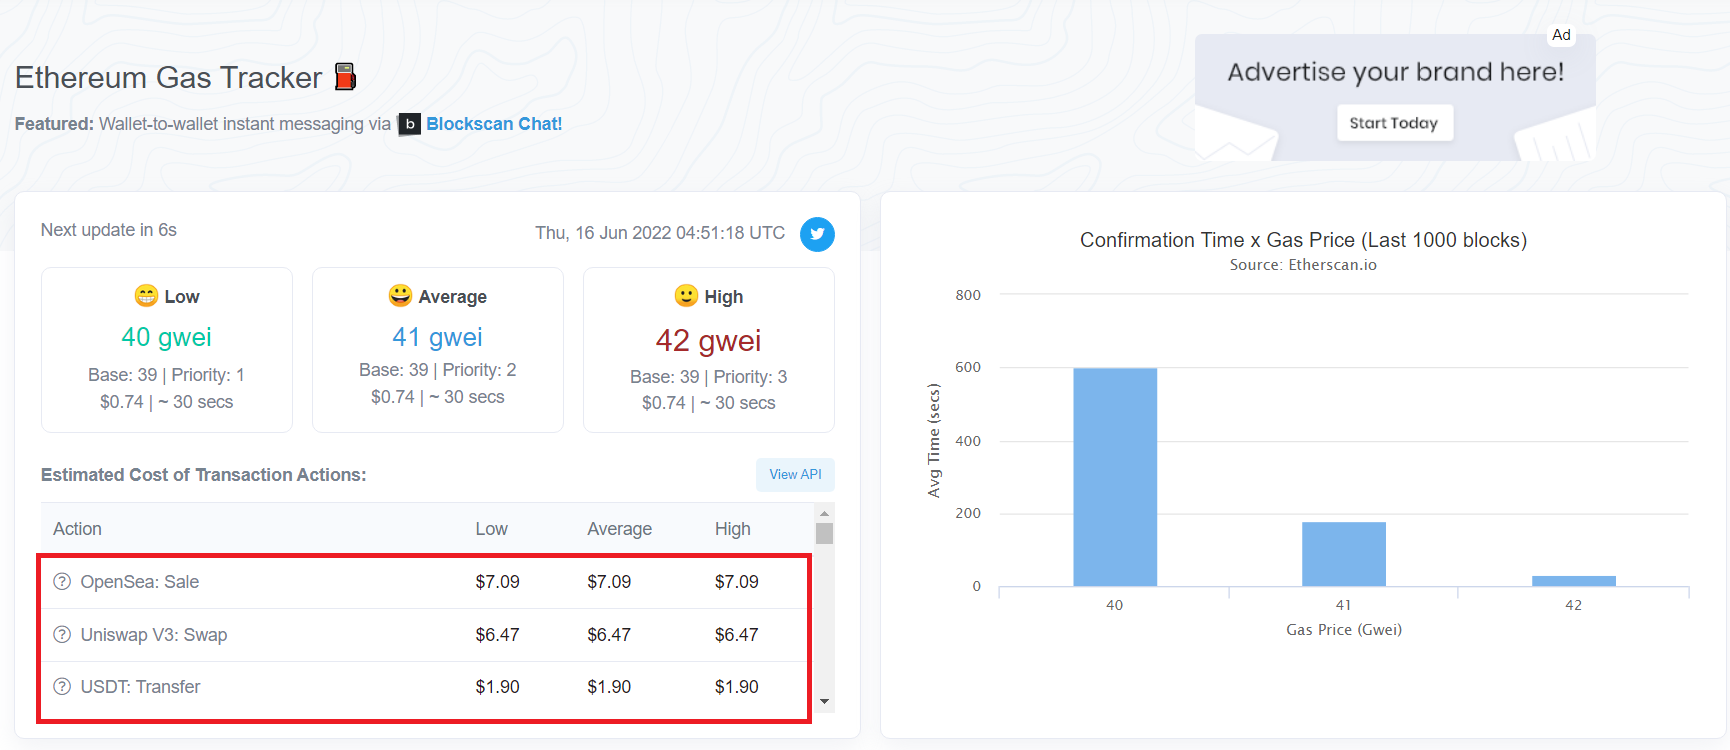Select the 40 gwei Low price
The height and width of the screenshot is (750, 1730).
167,337
